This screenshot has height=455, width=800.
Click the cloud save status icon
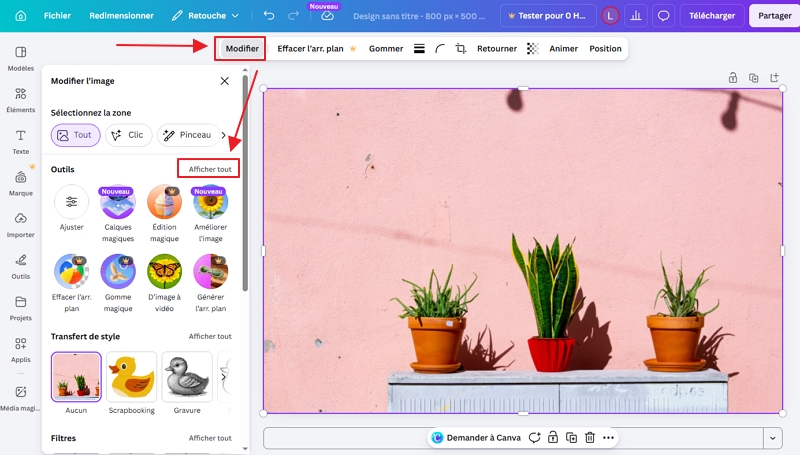(328, 16)
